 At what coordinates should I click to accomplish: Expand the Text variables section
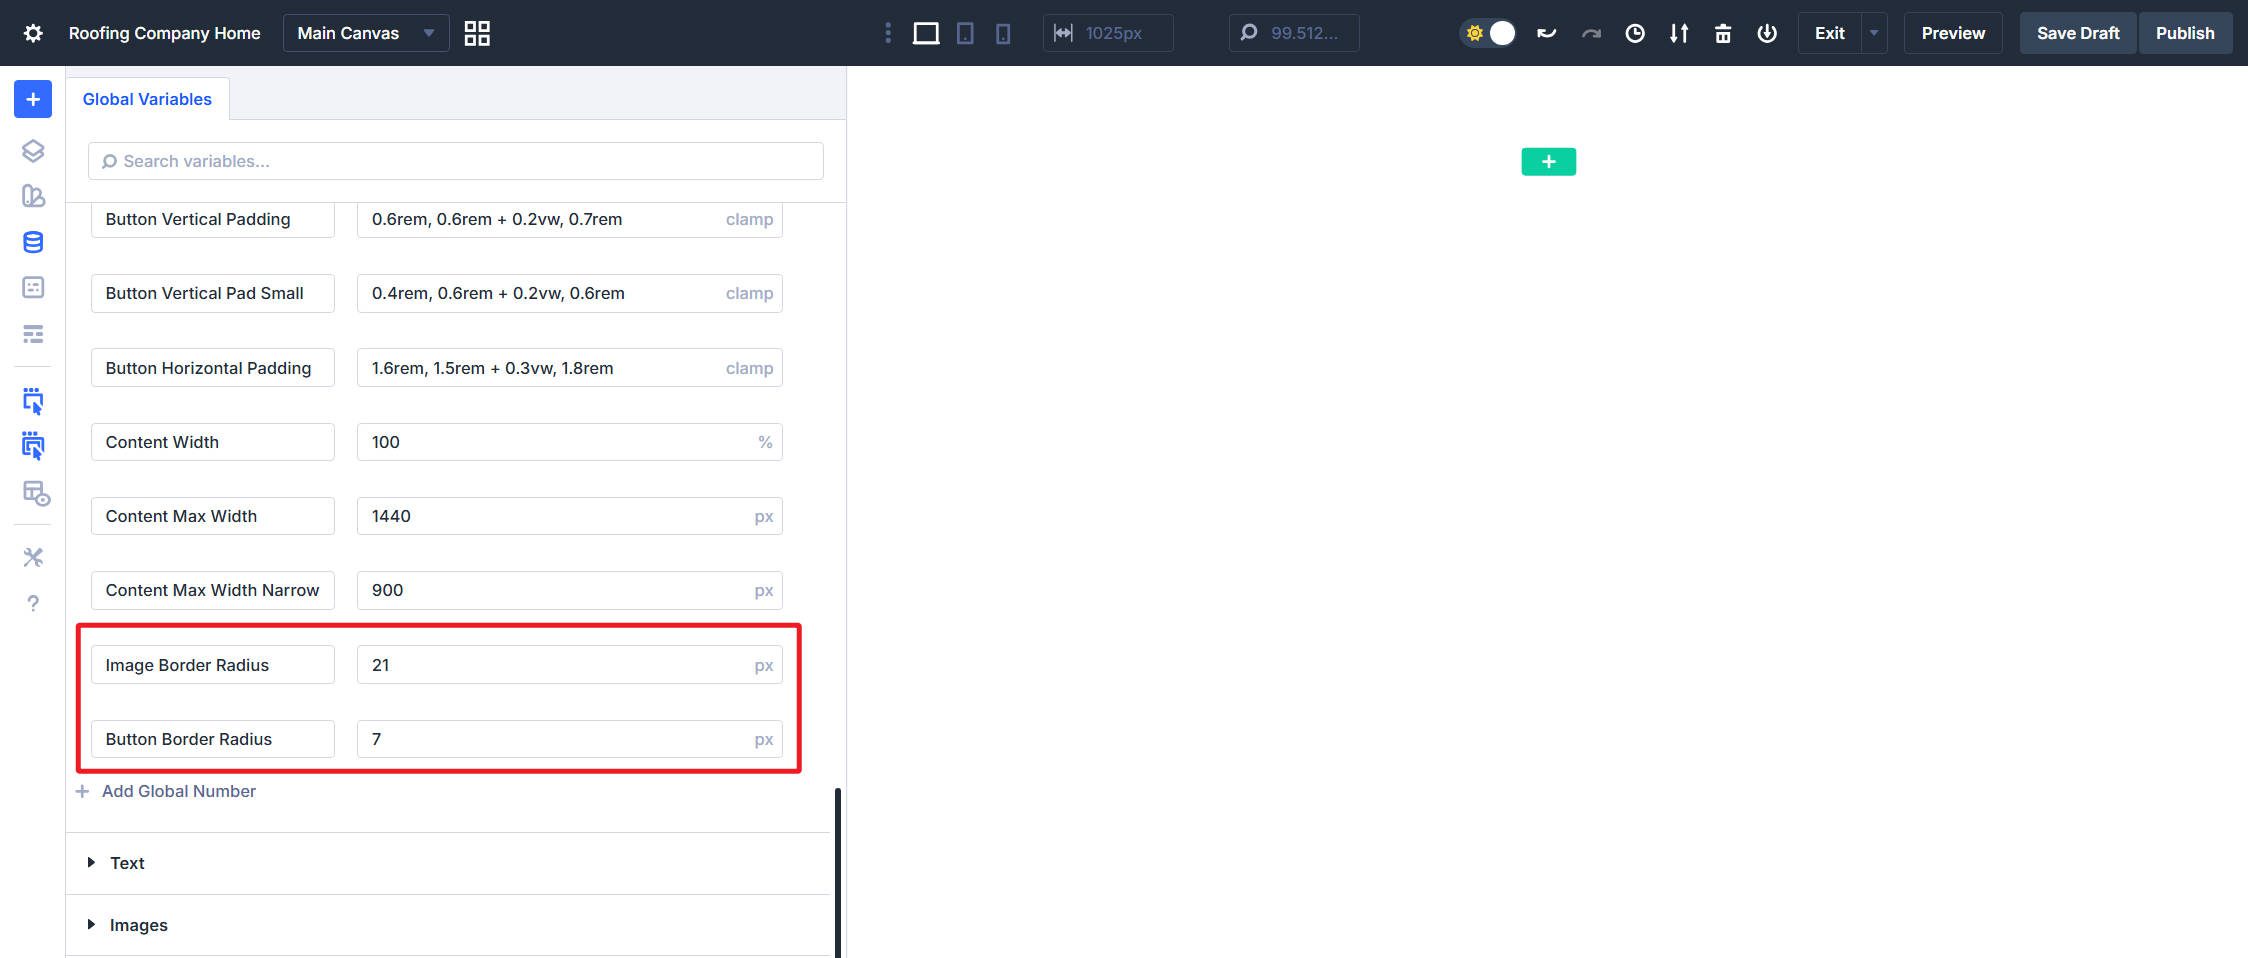click(x=126, y=863)
